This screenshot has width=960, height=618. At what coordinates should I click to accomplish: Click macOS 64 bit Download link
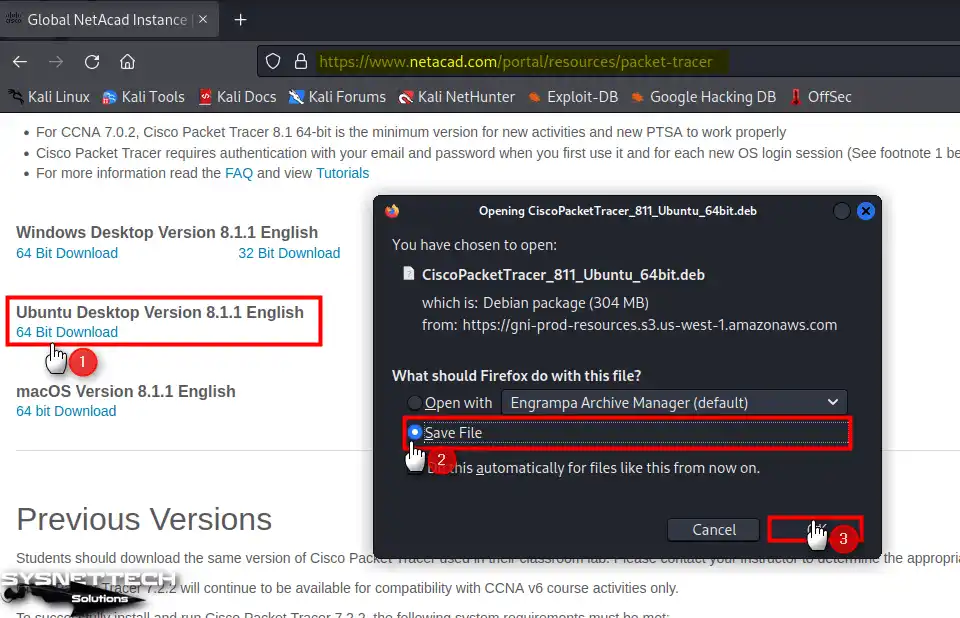tap(66, 411)
